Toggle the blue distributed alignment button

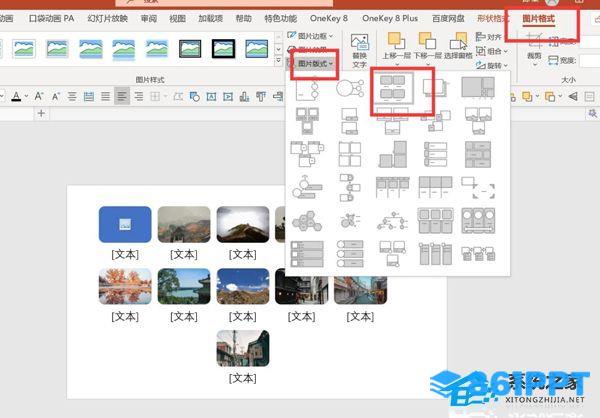point(89,96)
